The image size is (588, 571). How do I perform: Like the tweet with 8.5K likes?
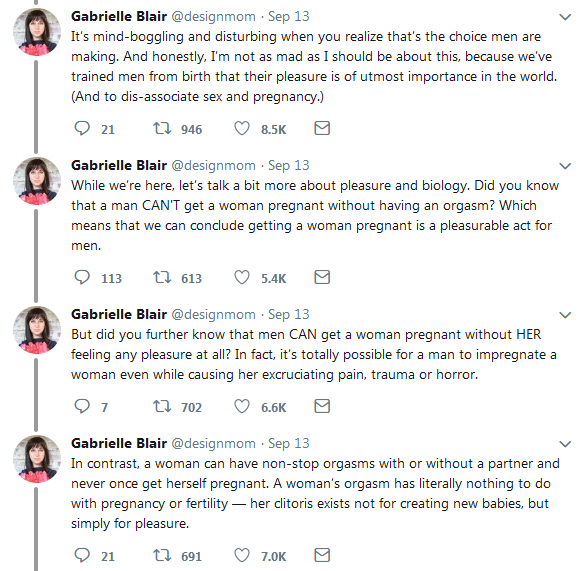click(242, 129)
